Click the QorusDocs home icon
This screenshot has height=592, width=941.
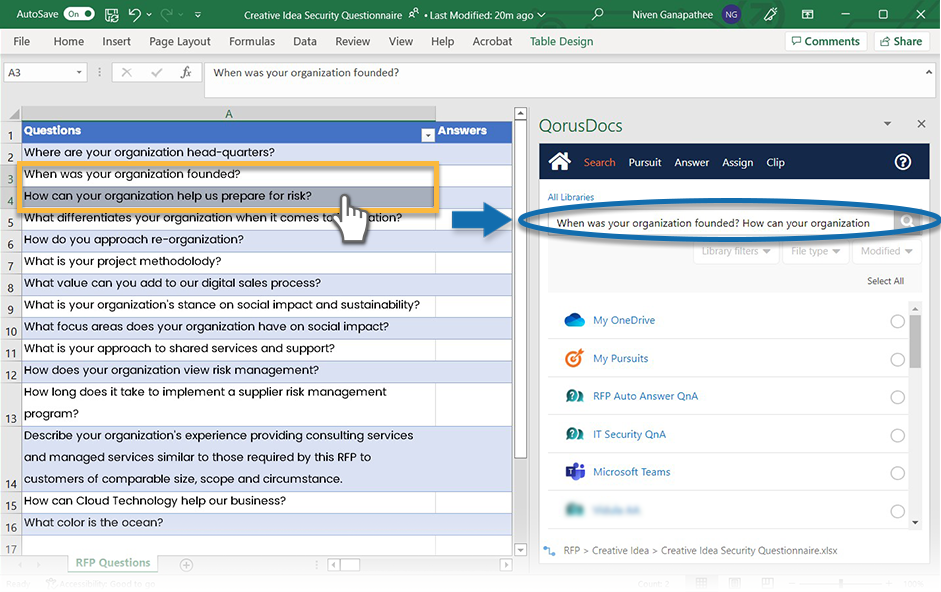tap(559, 162)
